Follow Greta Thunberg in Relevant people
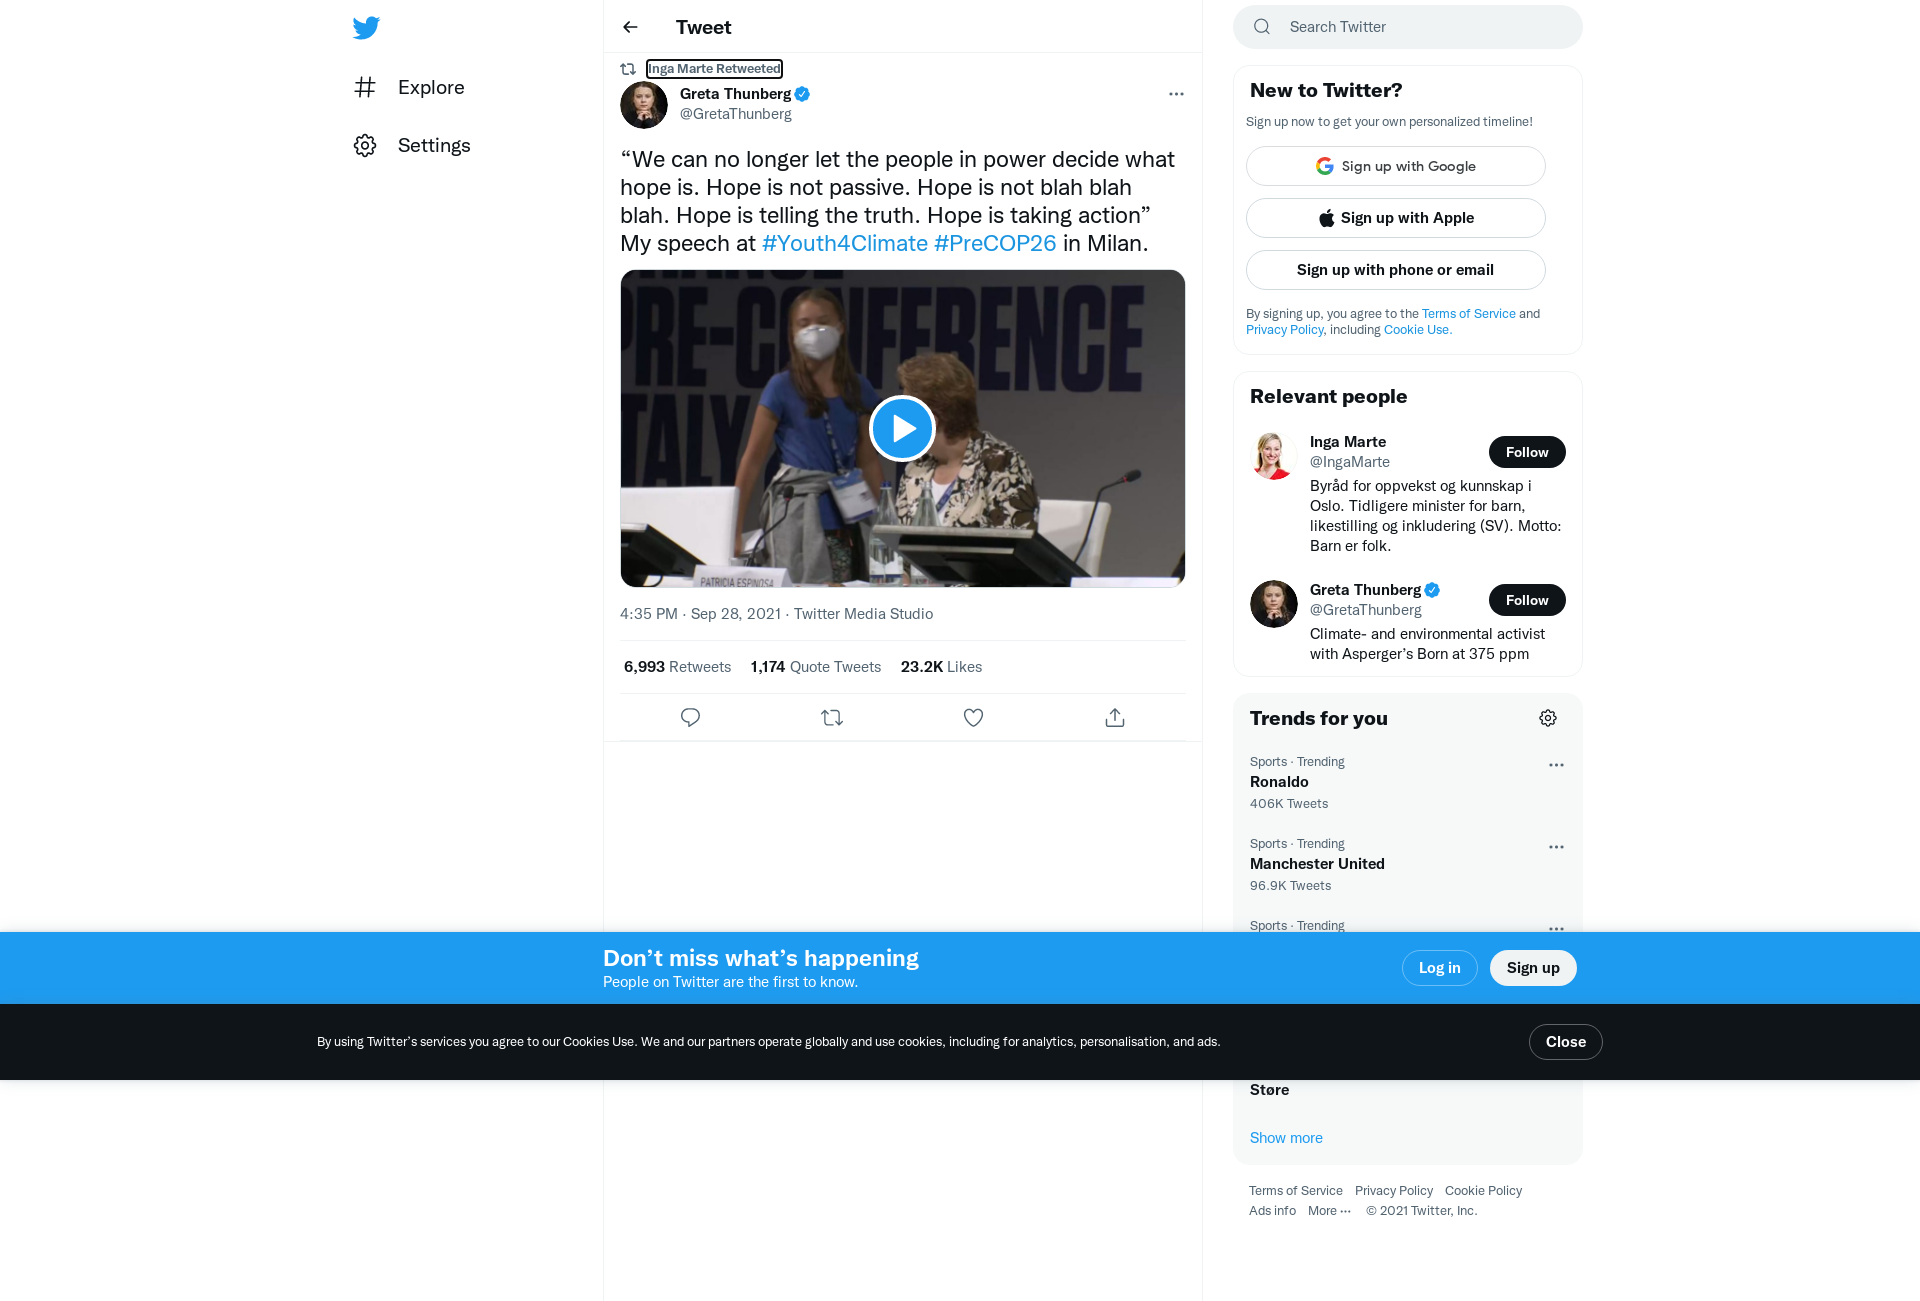The image size is (1920, 1301). pos(1527,600)
